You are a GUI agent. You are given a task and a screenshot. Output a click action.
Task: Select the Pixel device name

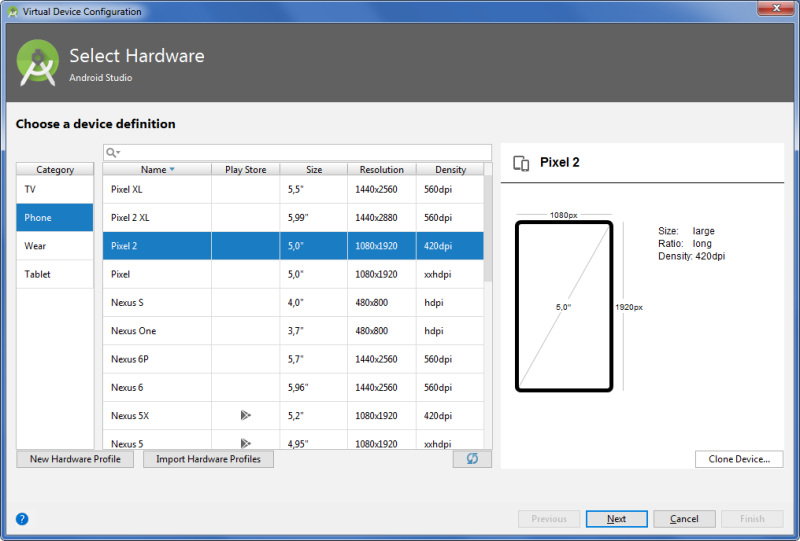coord(120,274)
